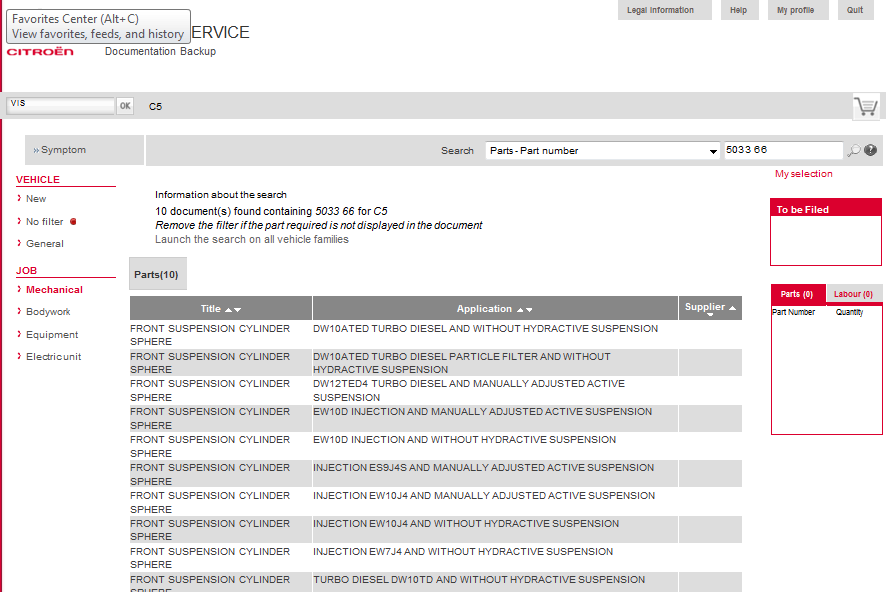Sort the Supplier column with its arrow
The height and width of the screenshot is (592, 888).
(732, 308)
